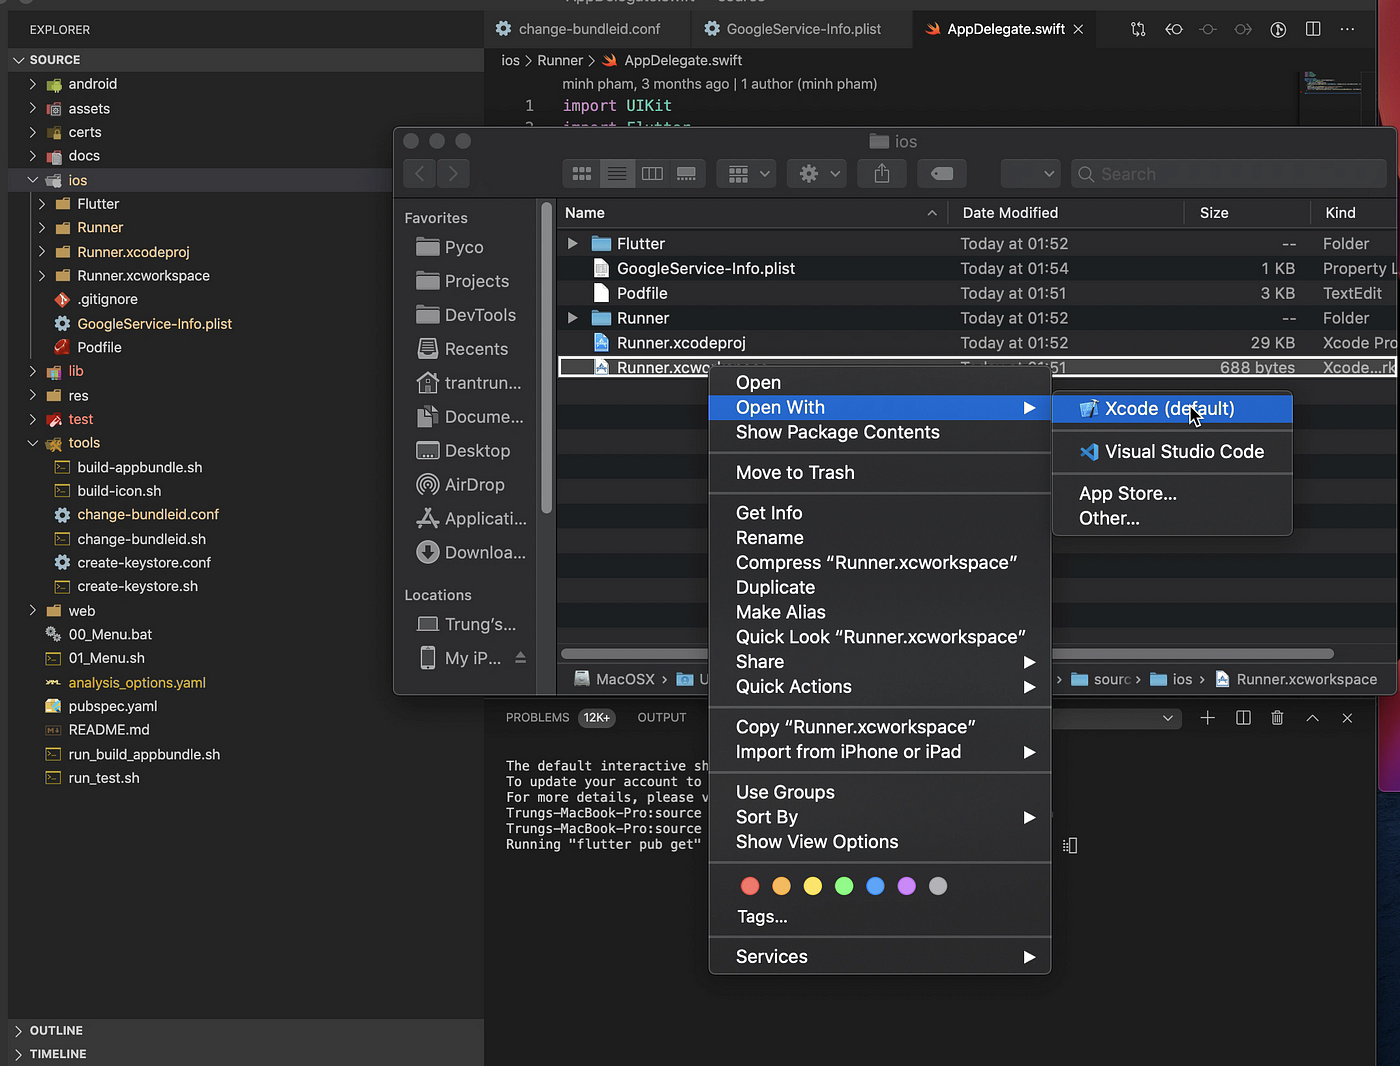Apply the purple tag color
This screenshot has width=1400, height=1066.
tap(907, 886)
